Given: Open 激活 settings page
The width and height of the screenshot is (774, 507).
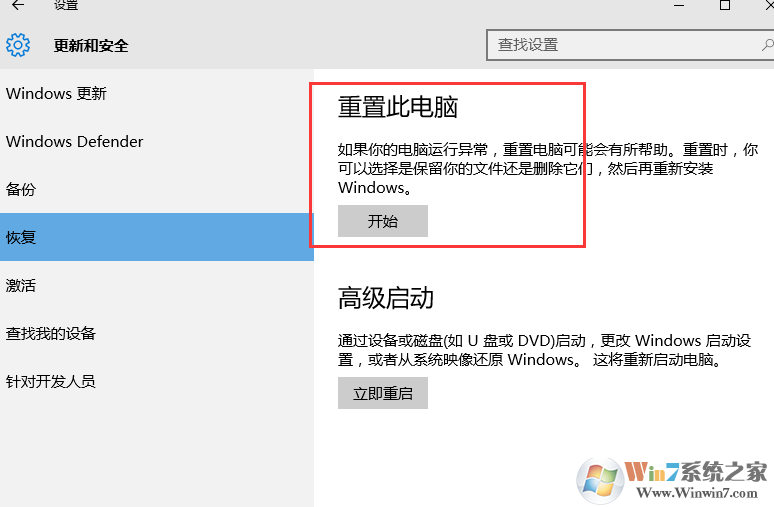Looking at the screenshot, I should (156, 285).
